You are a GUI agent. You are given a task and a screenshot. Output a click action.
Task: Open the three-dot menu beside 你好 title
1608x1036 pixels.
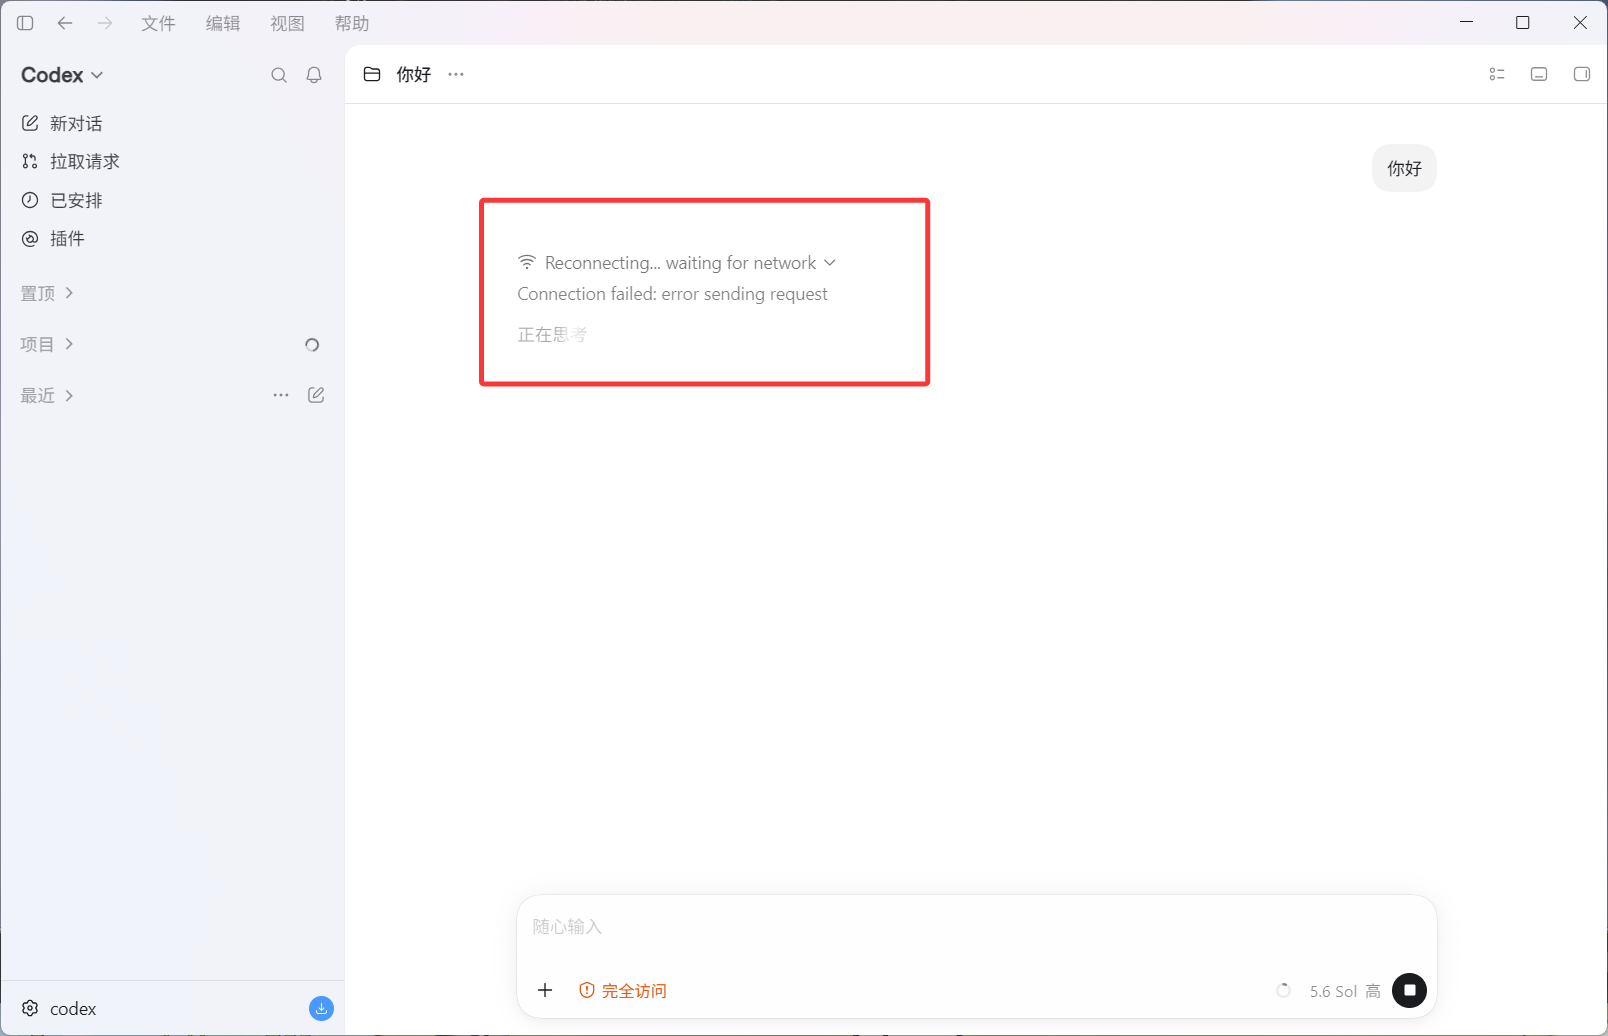tap(456, 74)
